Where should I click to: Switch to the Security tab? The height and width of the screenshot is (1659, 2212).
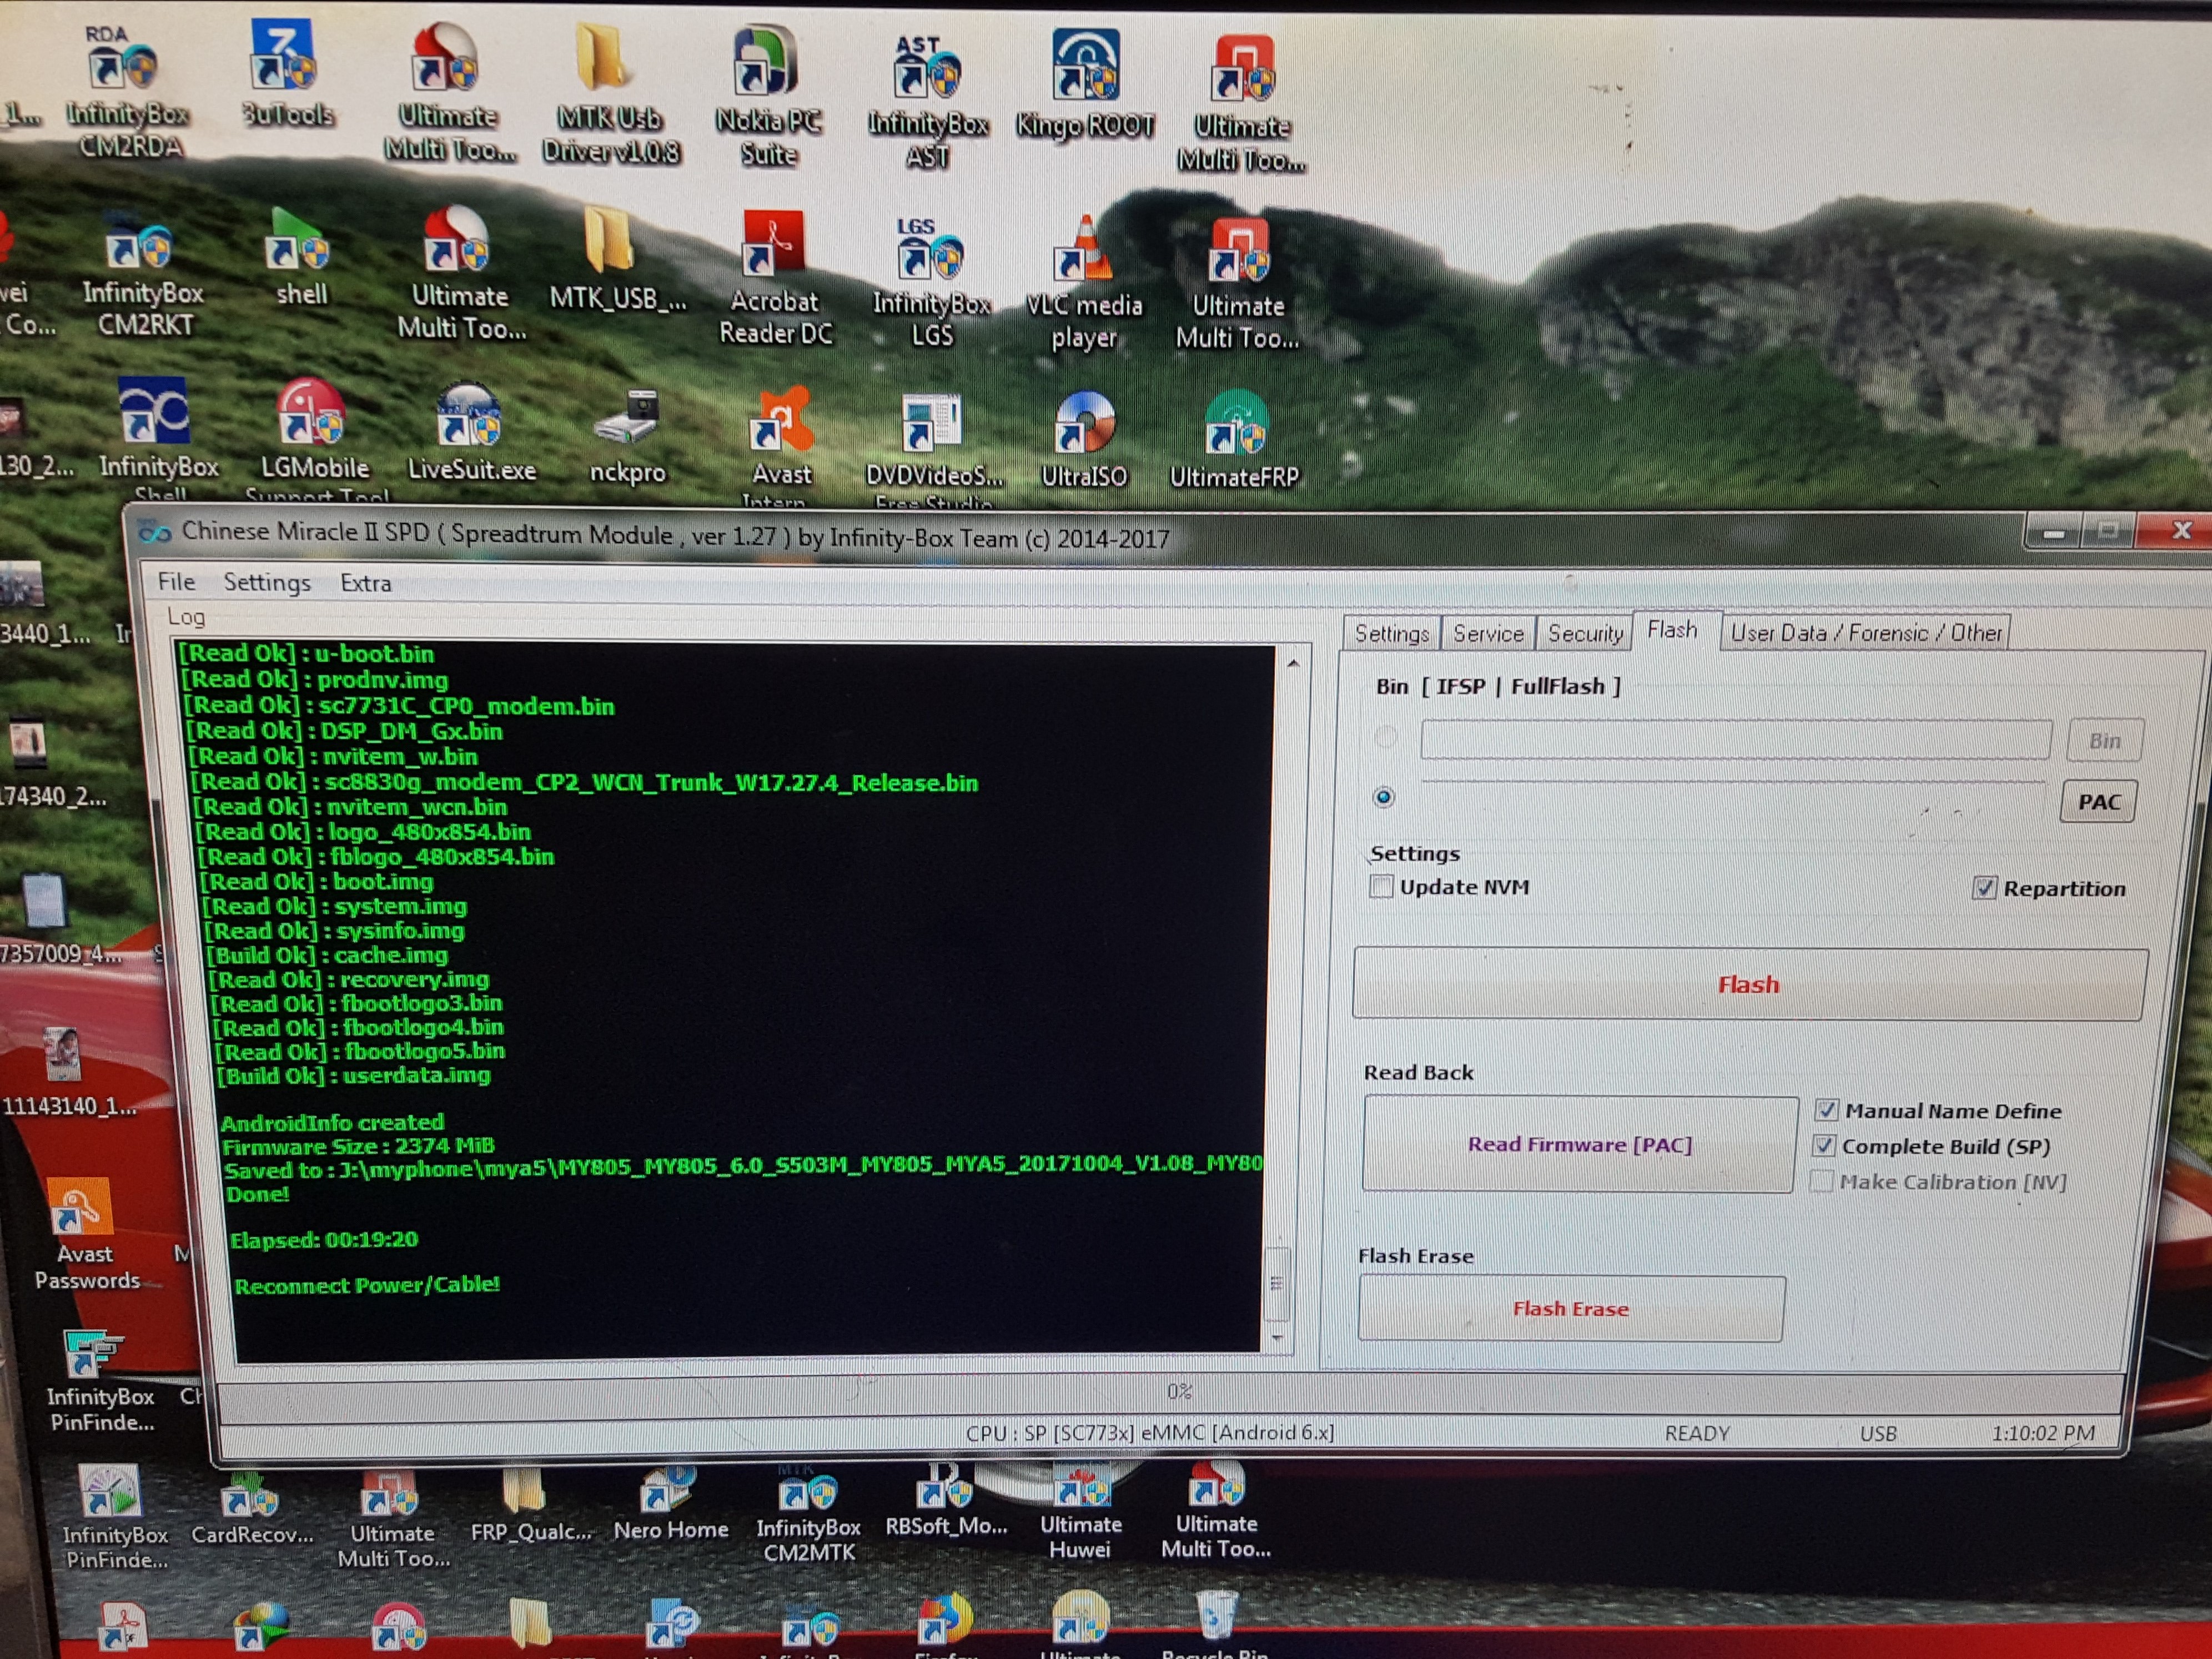[x=1585, y=633]
